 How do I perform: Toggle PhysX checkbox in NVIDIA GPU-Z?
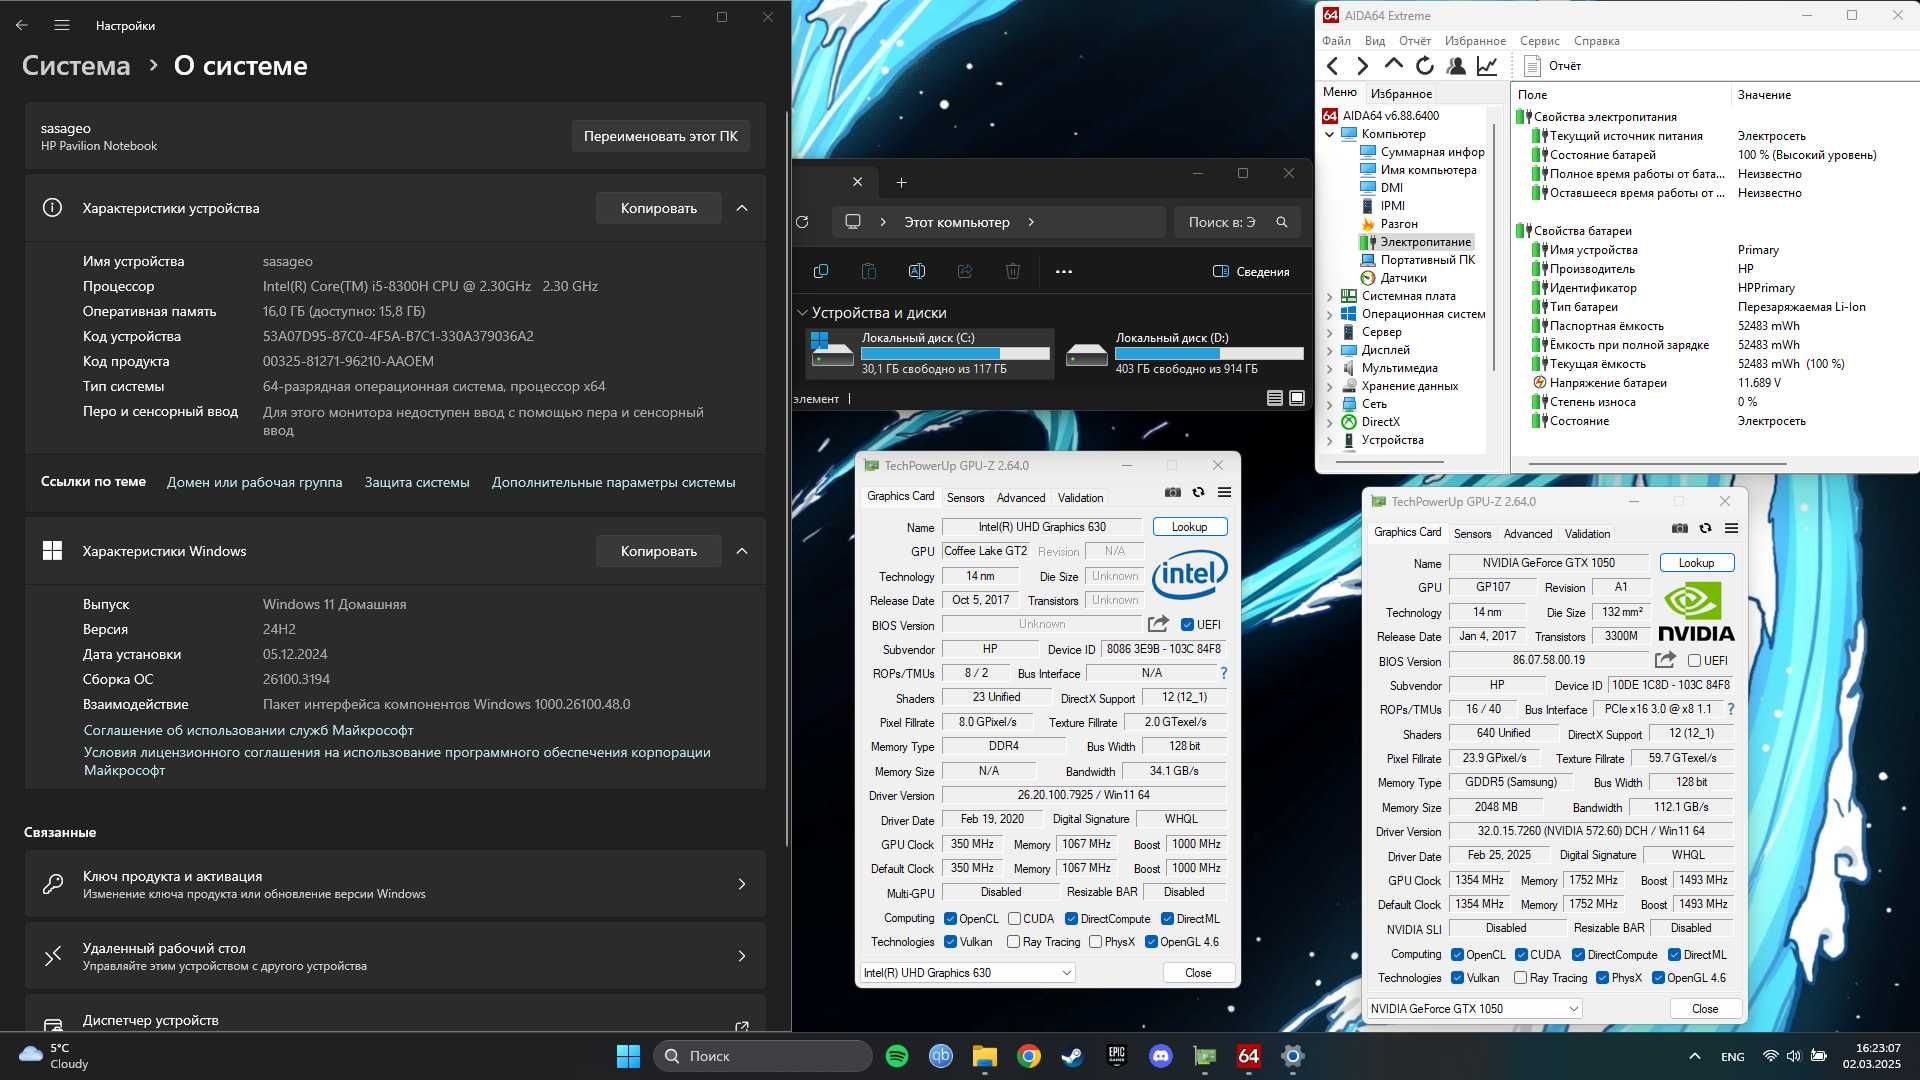pyautogui.click(x=1602, y=978)
